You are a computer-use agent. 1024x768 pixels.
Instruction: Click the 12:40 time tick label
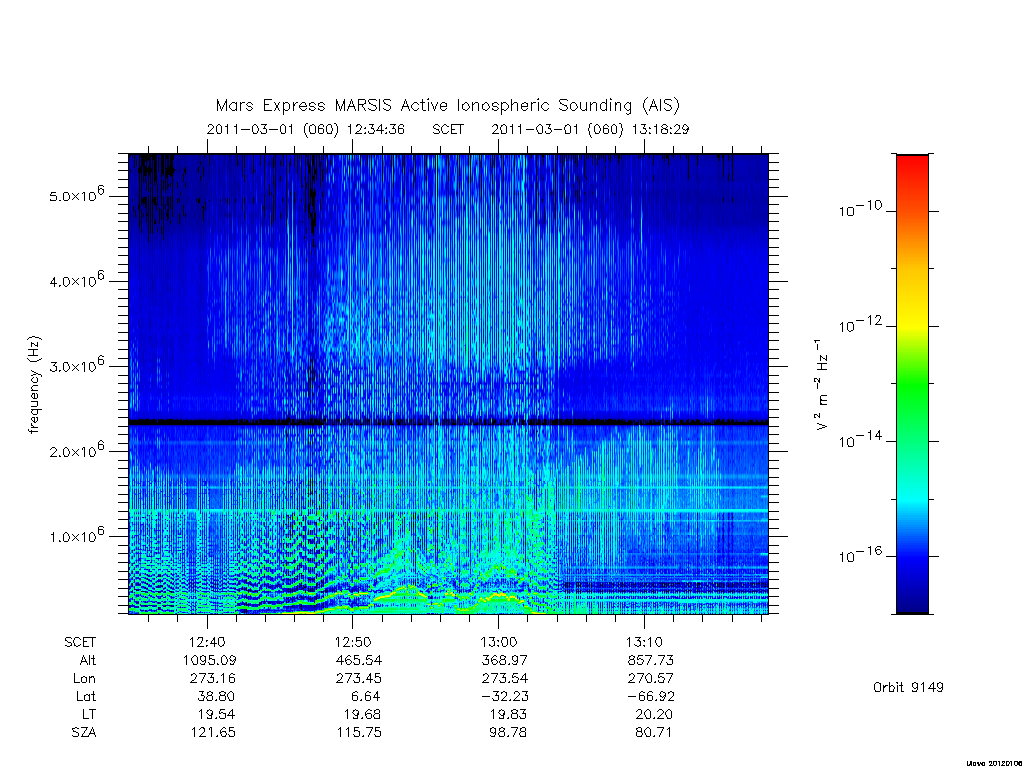(x=207, y=642)
